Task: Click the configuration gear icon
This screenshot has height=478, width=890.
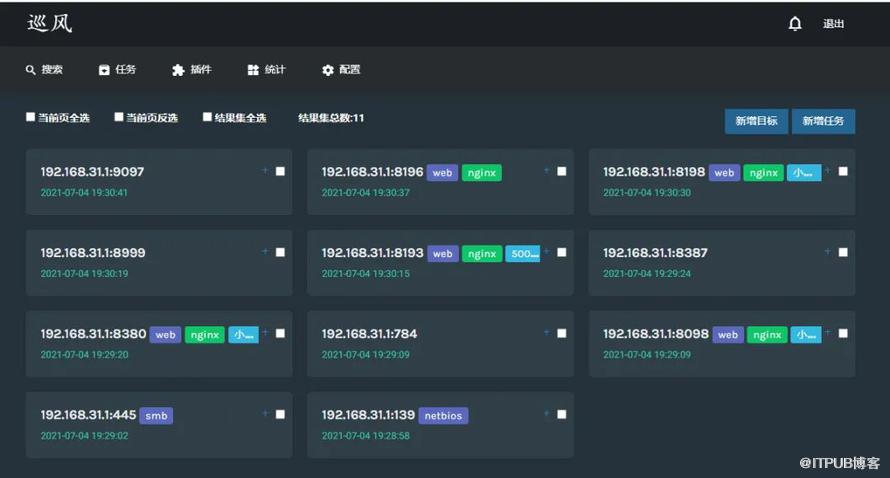Action: click(x=328, y=70)
